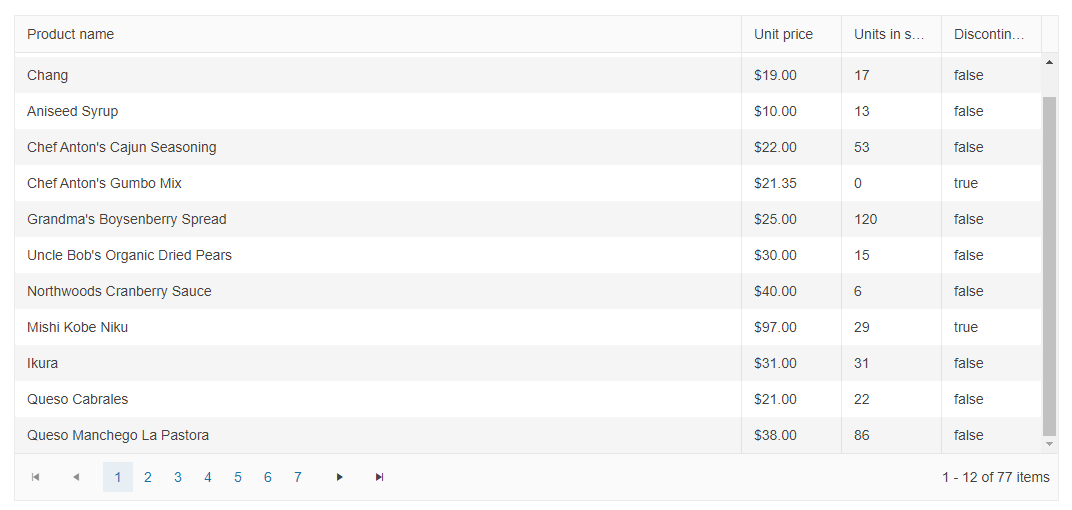
Task: Jump to the last page arrow
Action: coord(380,477)
